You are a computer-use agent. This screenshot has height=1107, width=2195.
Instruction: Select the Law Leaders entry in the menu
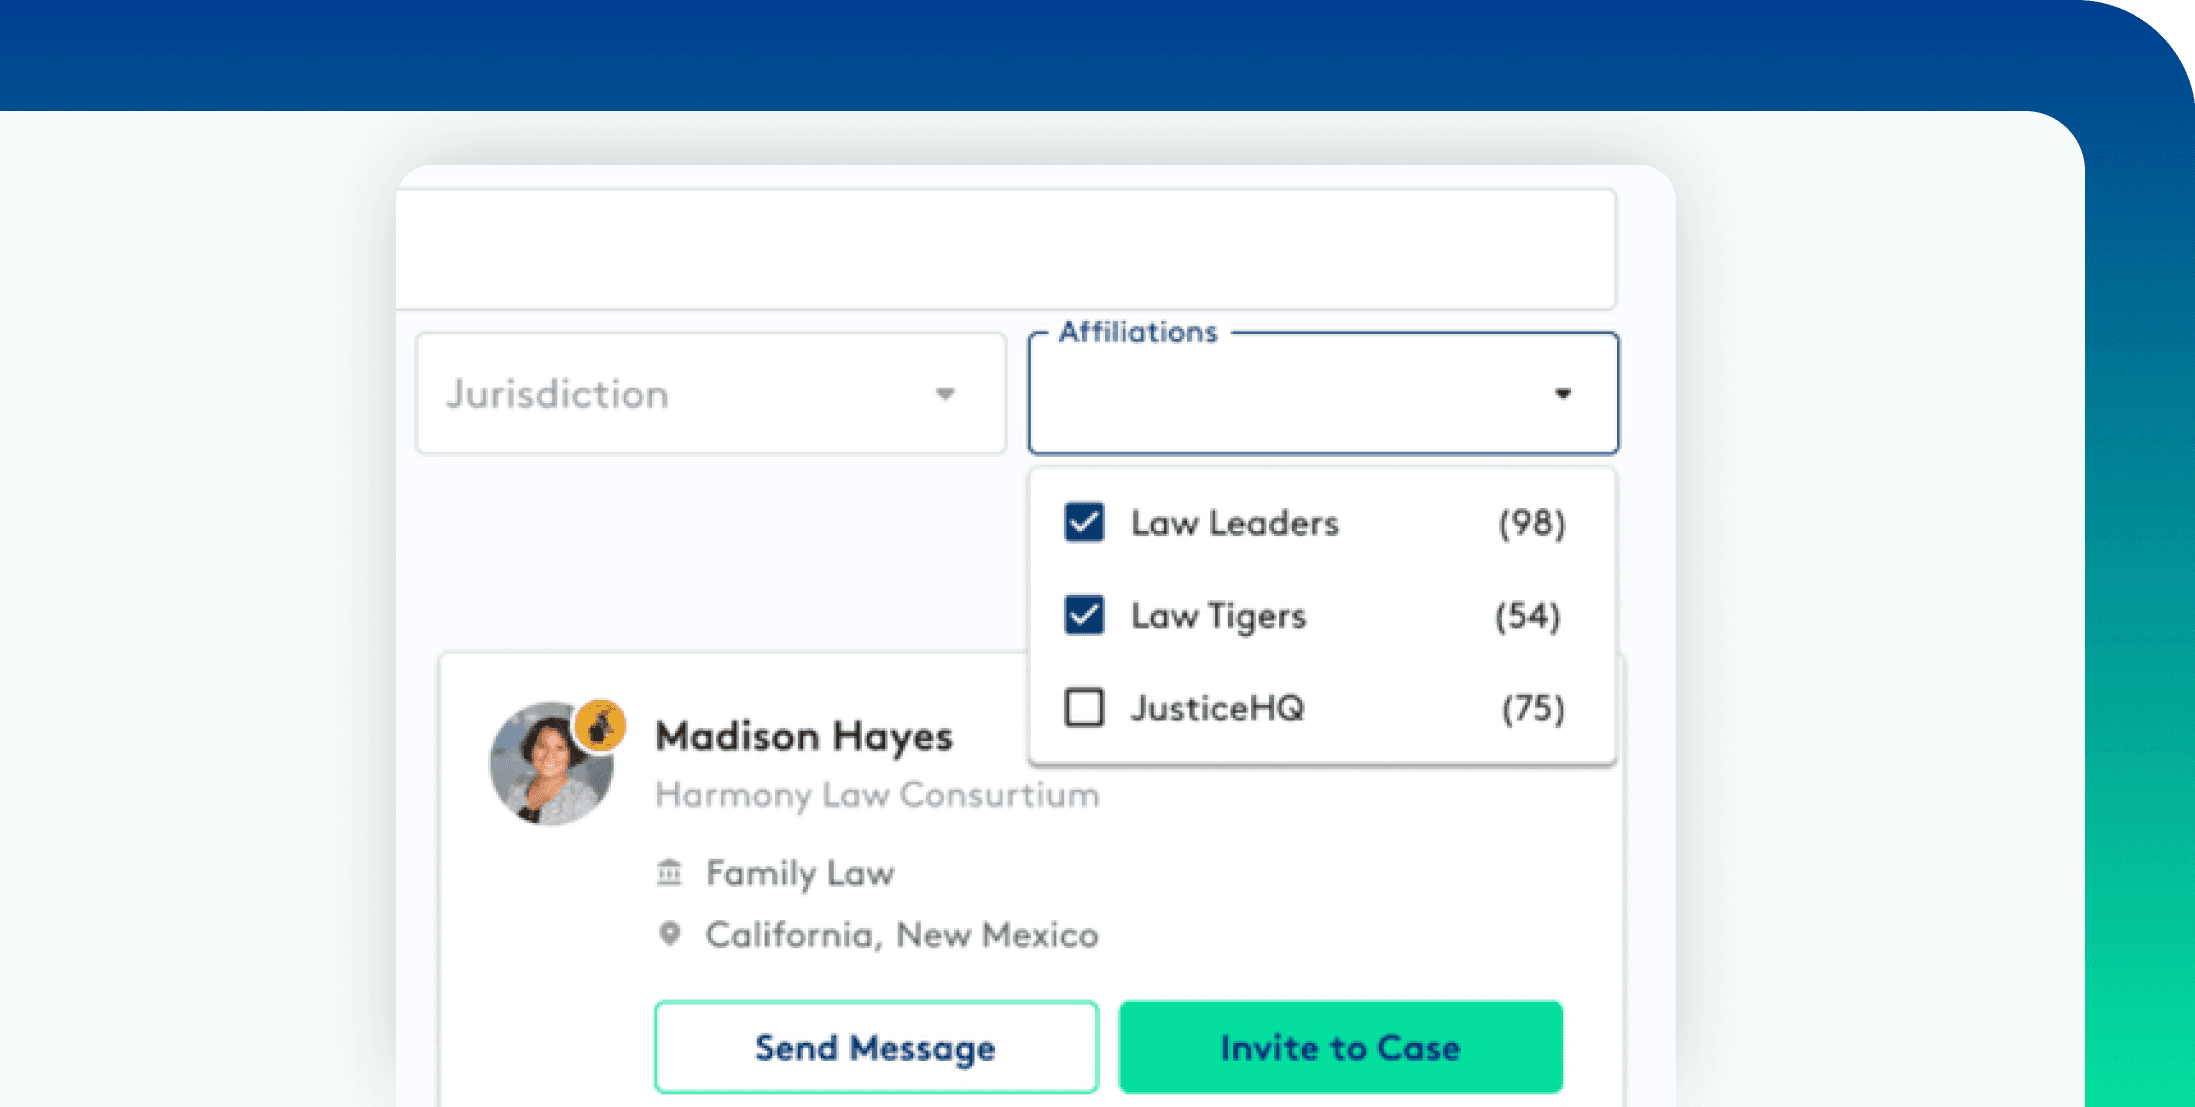pos(1234,522)
